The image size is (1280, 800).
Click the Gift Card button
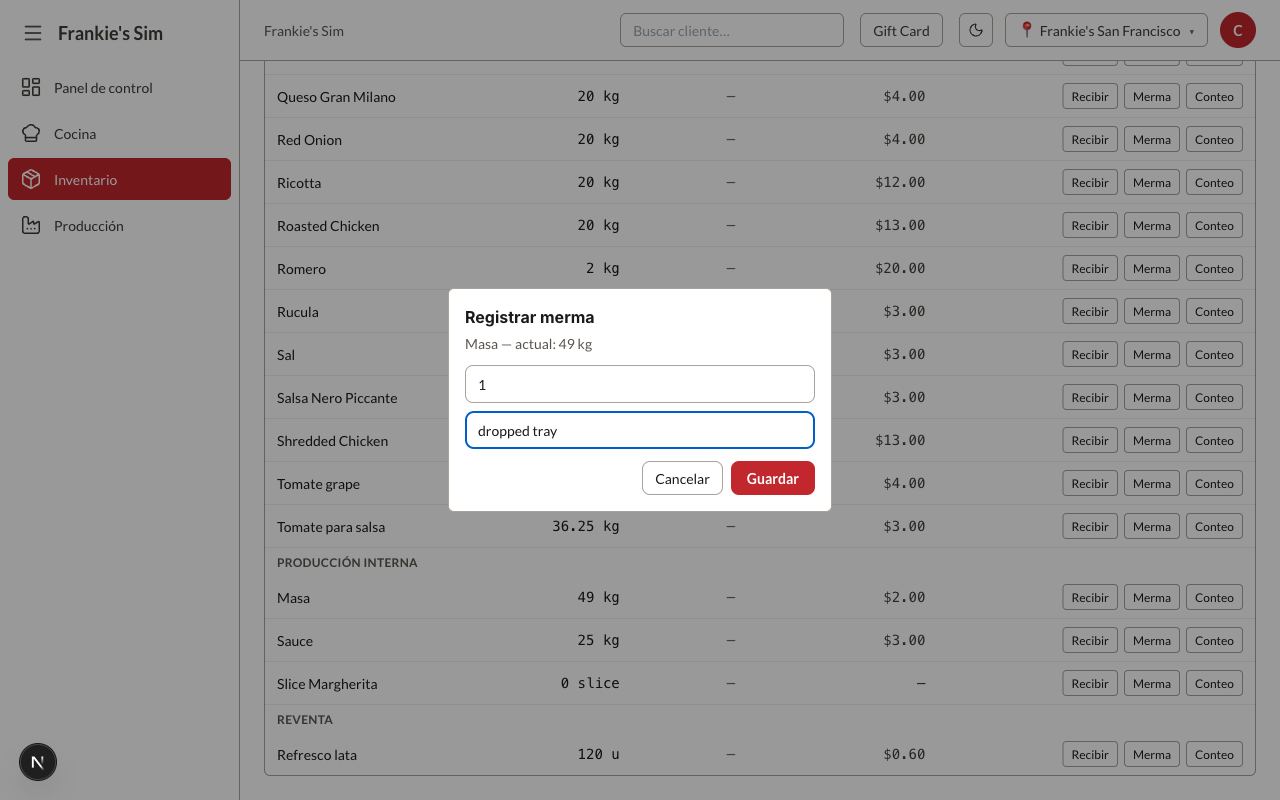pyautogui.click(x=901, y=30)
